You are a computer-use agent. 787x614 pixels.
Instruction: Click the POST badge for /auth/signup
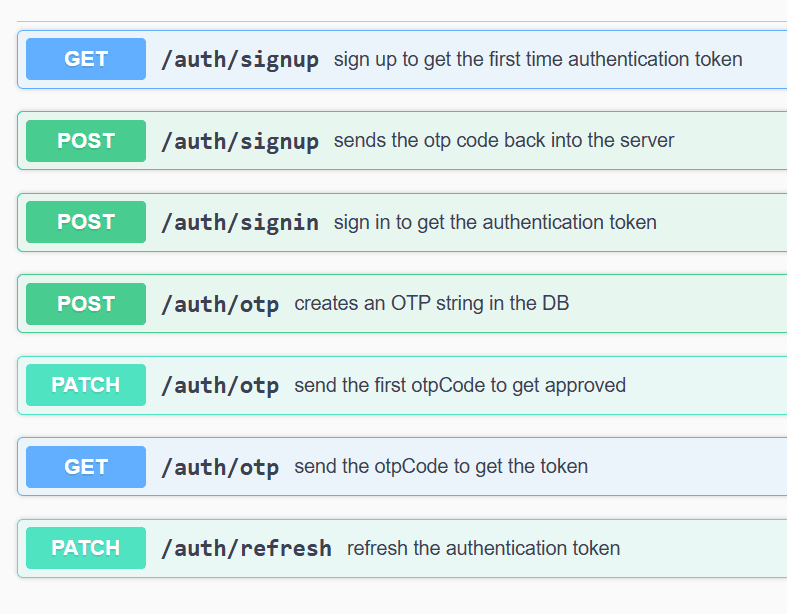tap(86, 141)
